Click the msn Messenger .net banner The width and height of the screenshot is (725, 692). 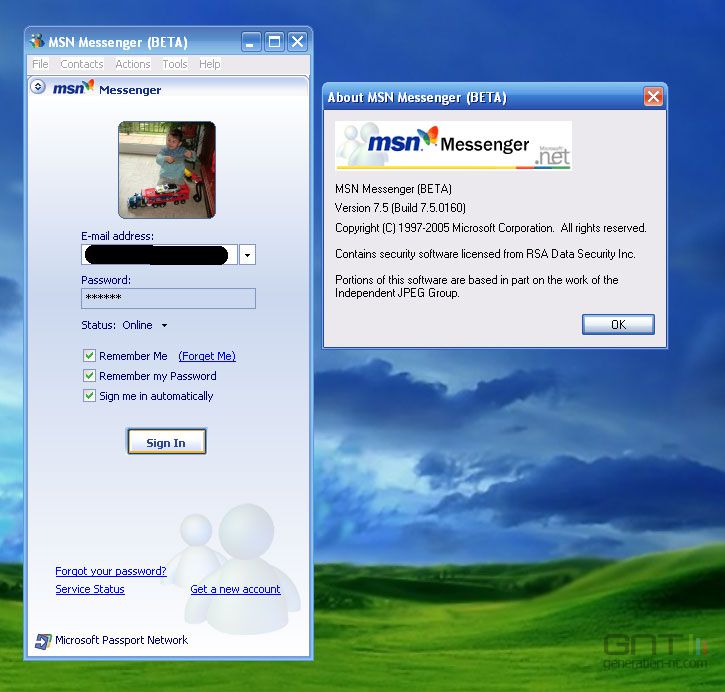coord(454,146)
